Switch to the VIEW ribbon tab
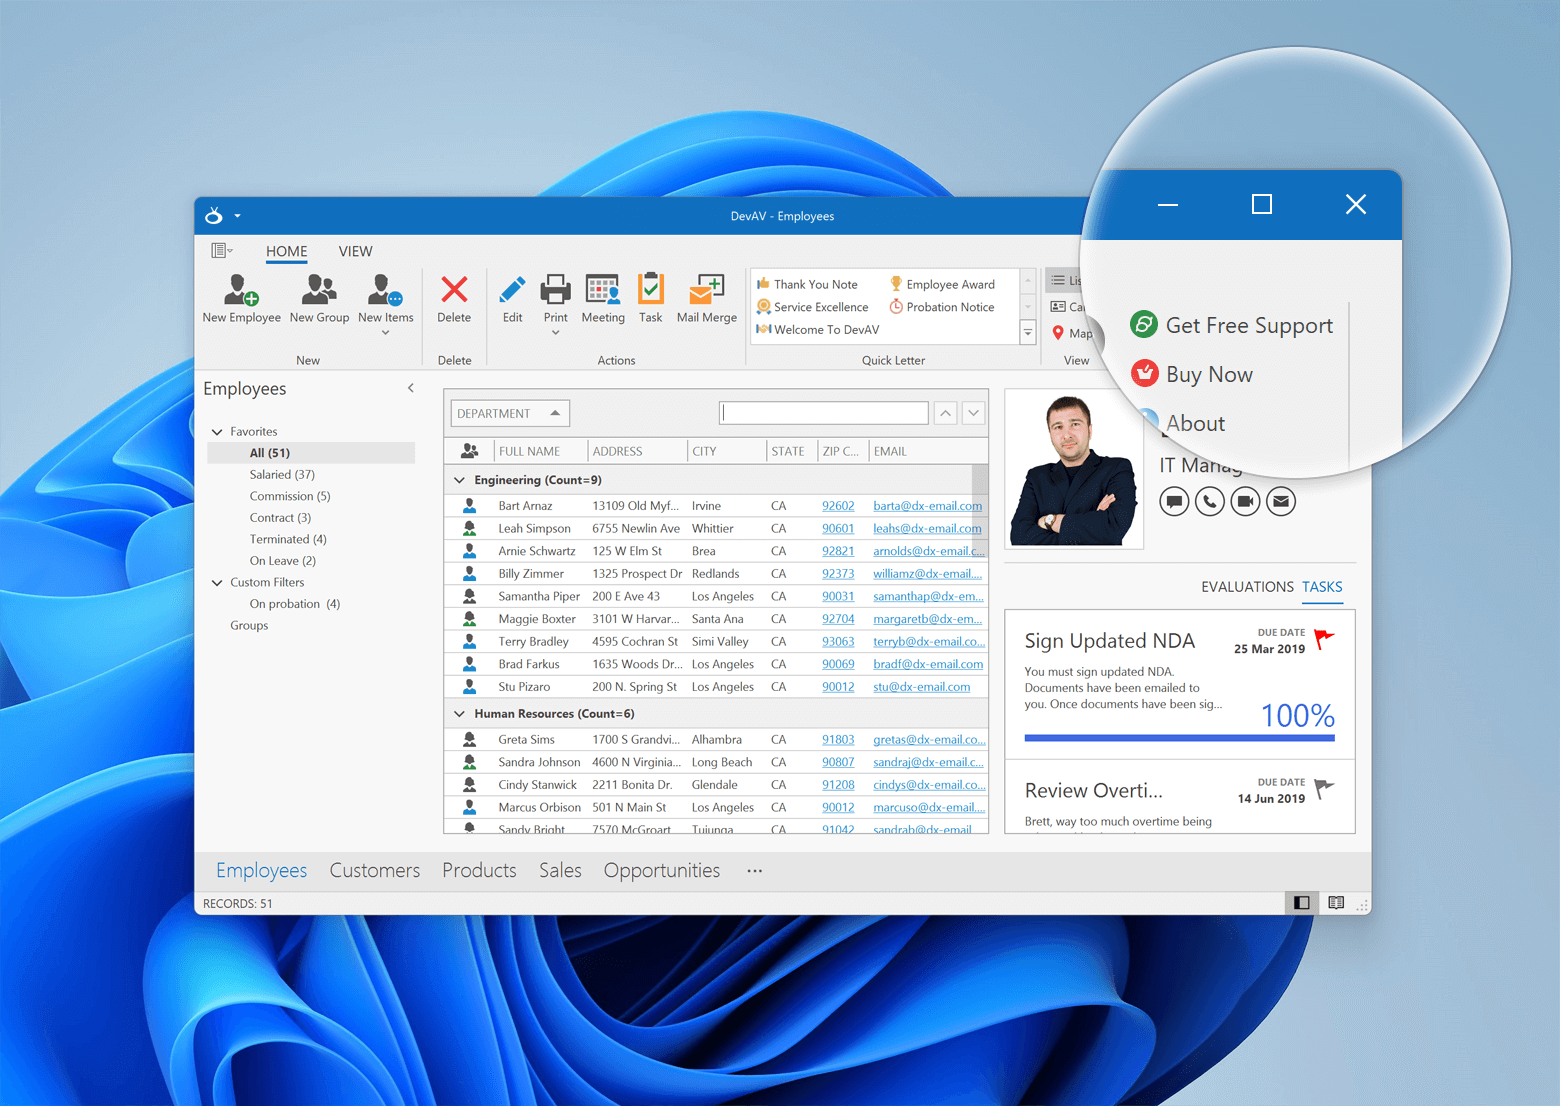The height and width of the screenshot is (1106, 1560). point(355,251)
